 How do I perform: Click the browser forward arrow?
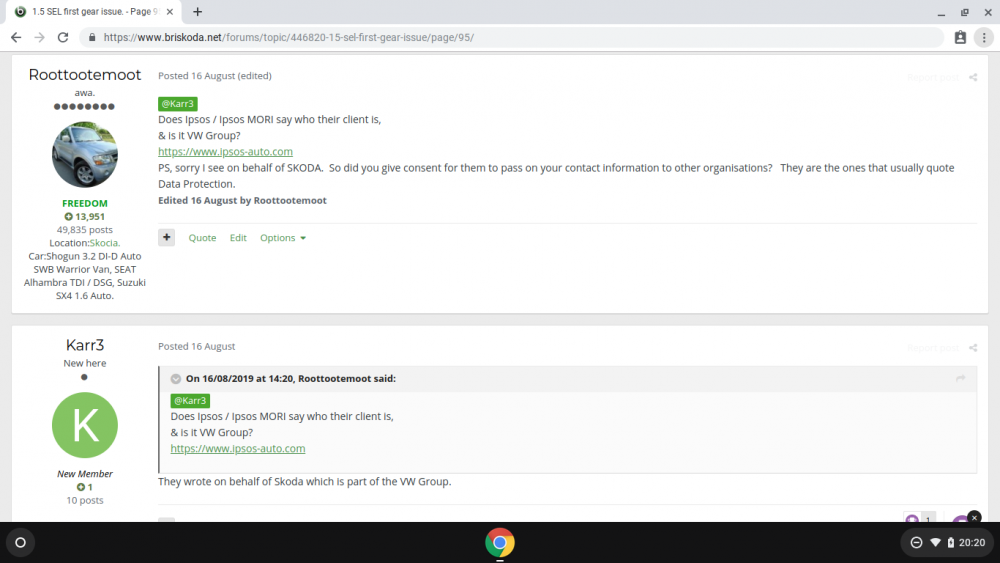click(x=40, y=38)
